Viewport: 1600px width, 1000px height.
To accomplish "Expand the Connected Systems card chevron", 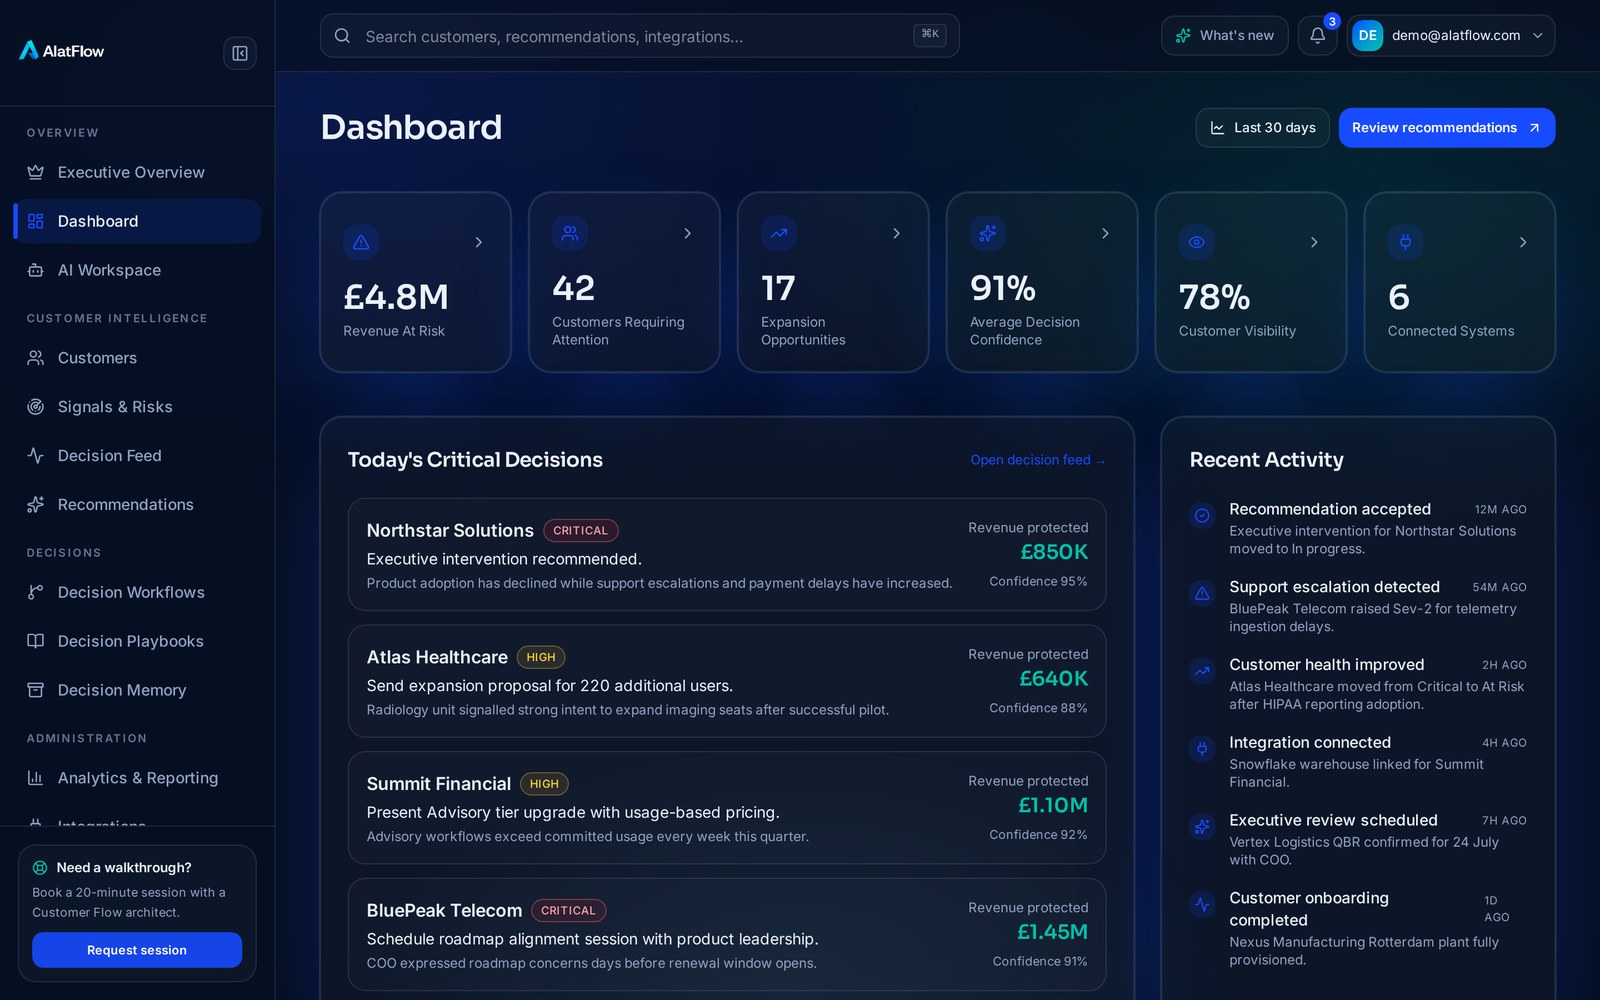I will 1523,242.
